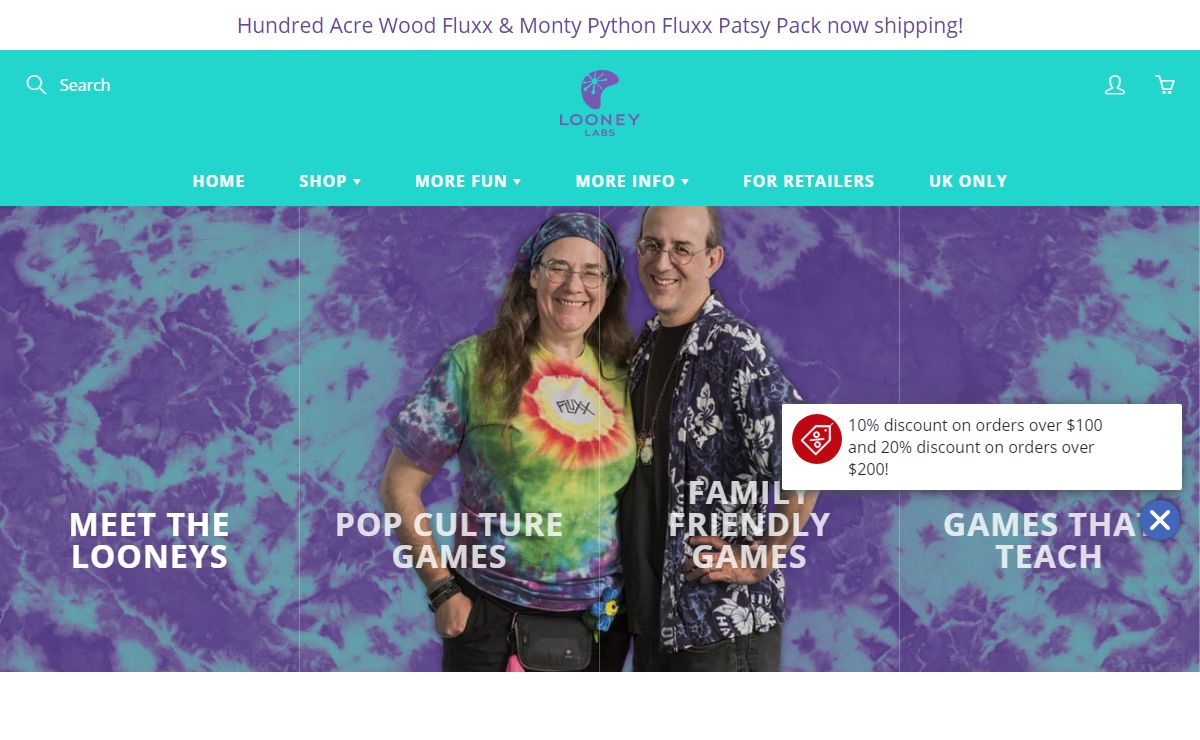This screenshot has width=1200, height=740.
Task: Click the Fluxx logo on the tie-dye shirt
Action: [575, 408]
